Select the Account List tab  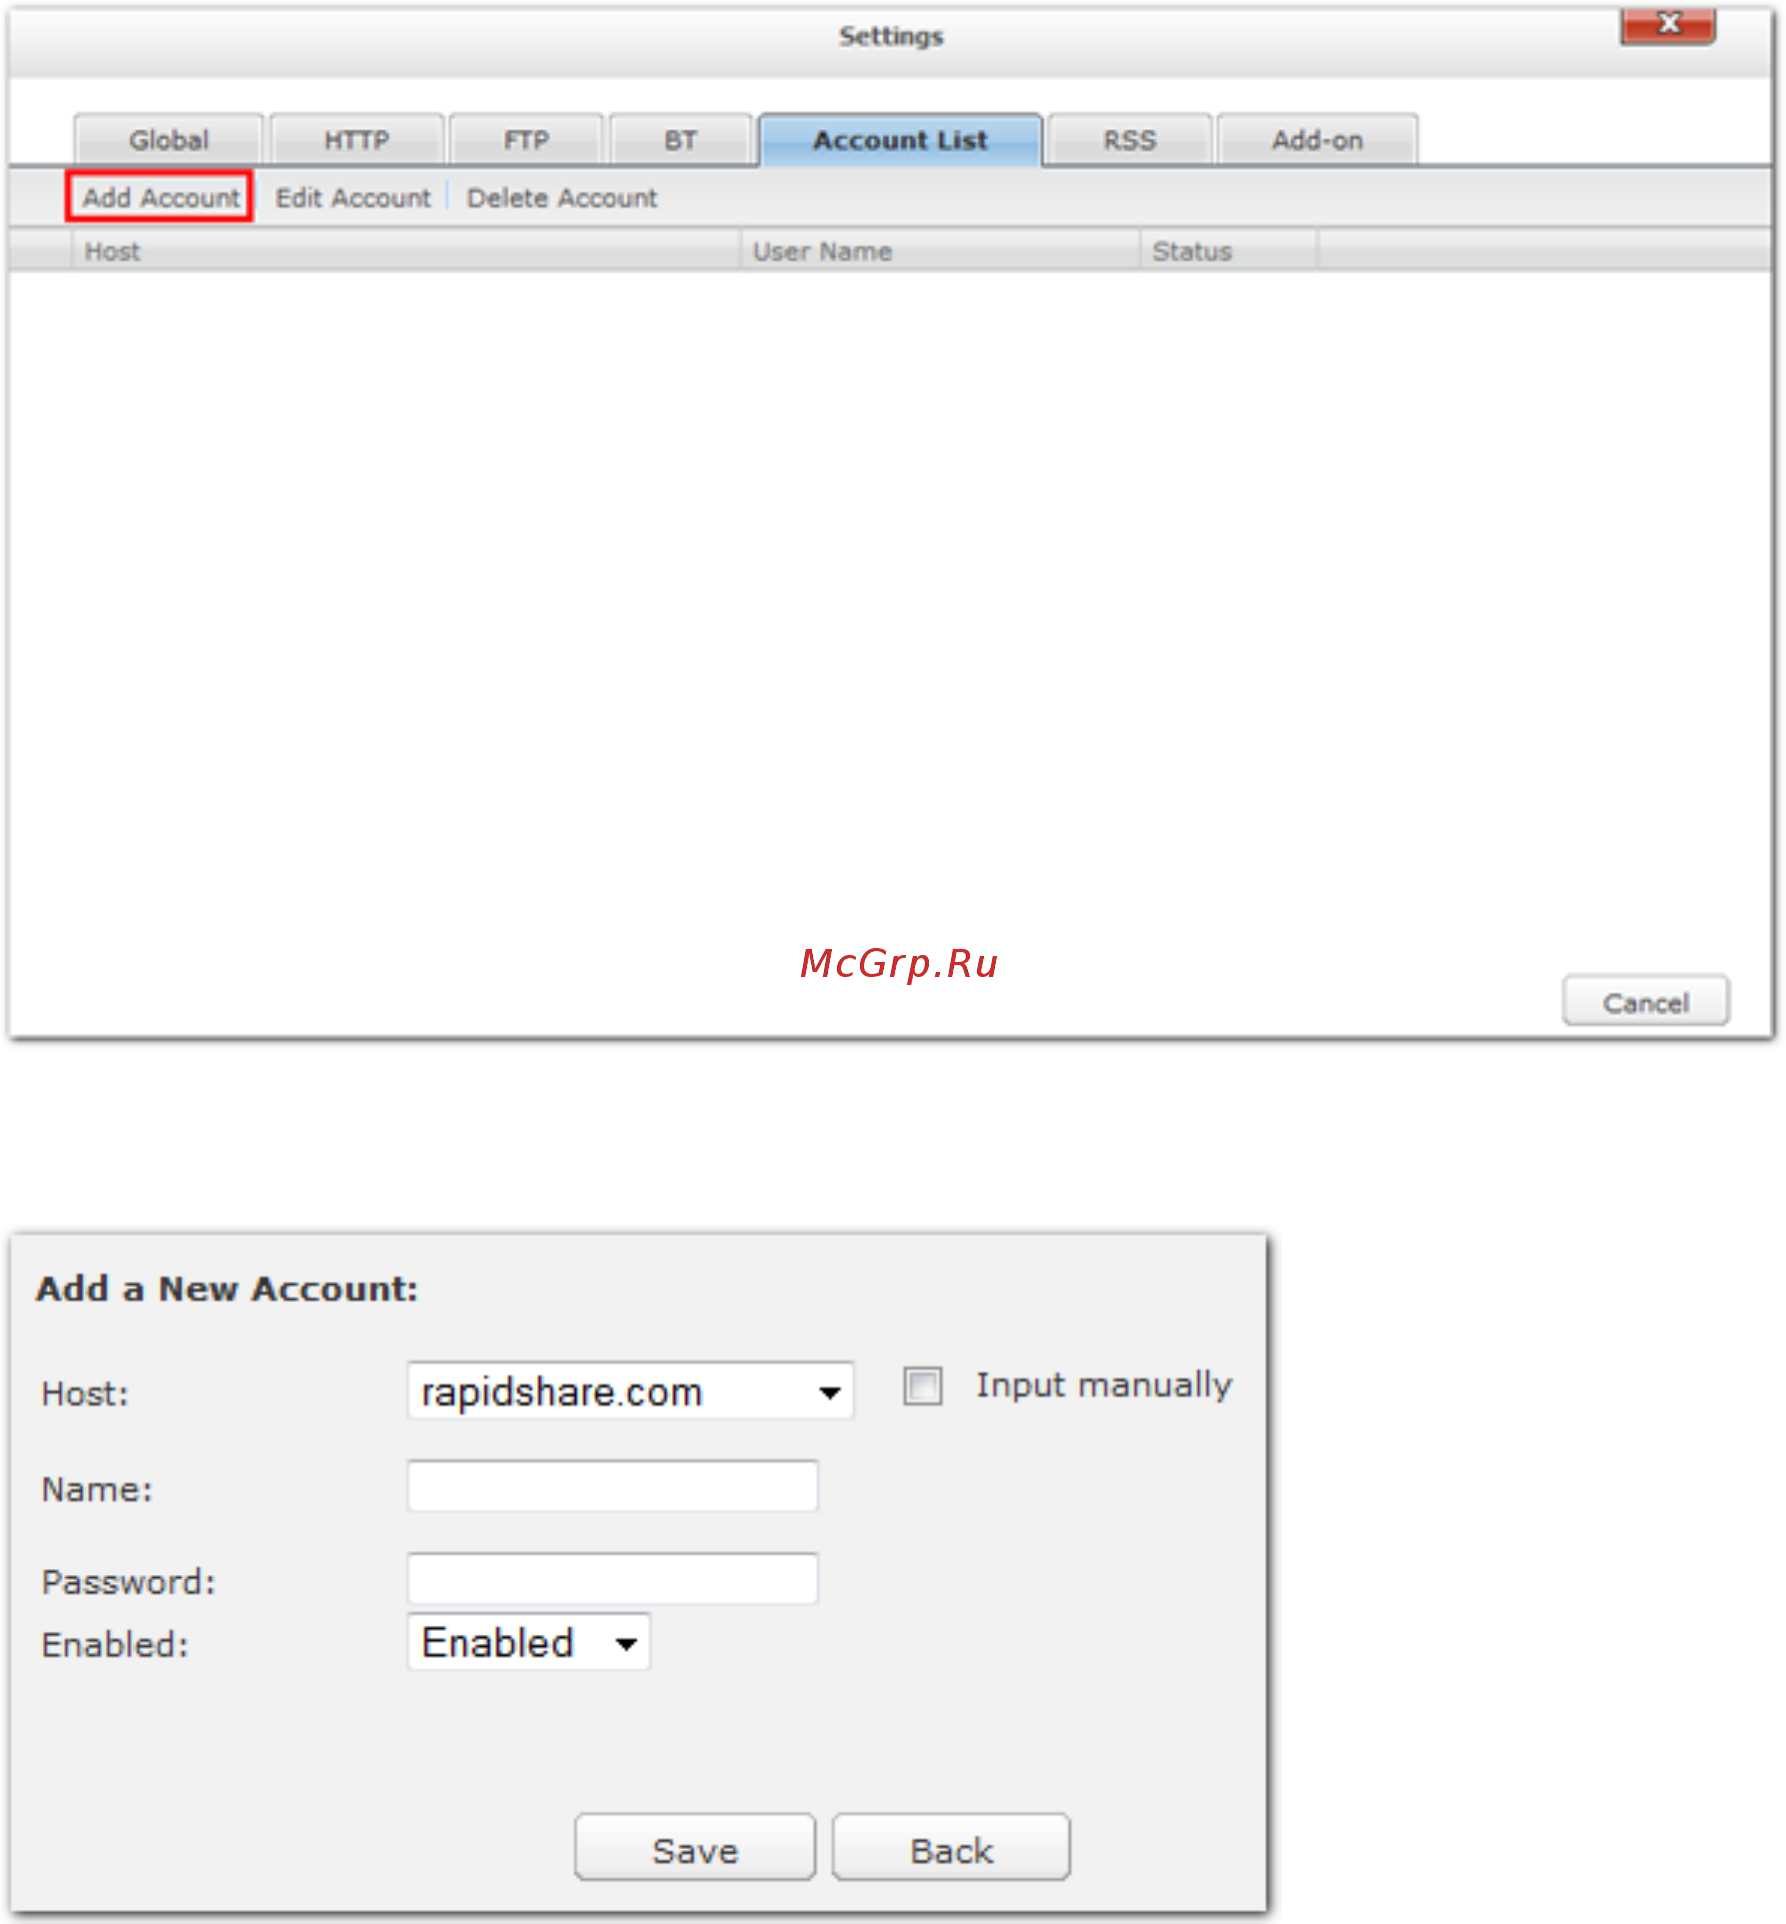pyautogui.click(x=900, y=140)
